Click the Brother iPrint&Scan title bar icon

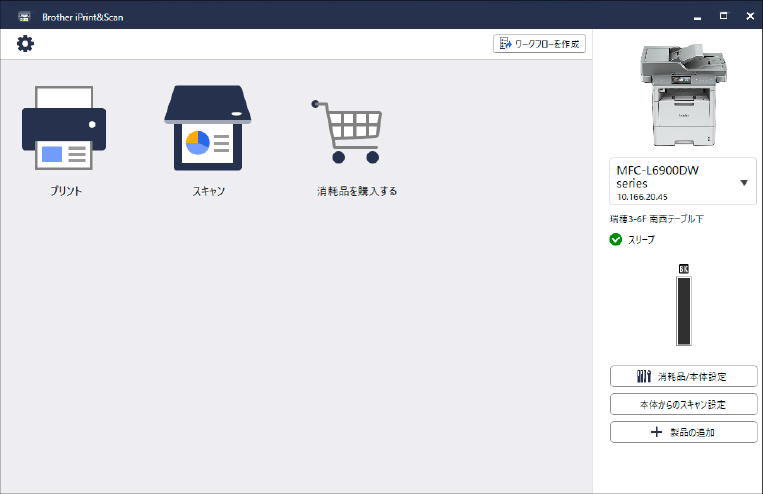[24, 15]
